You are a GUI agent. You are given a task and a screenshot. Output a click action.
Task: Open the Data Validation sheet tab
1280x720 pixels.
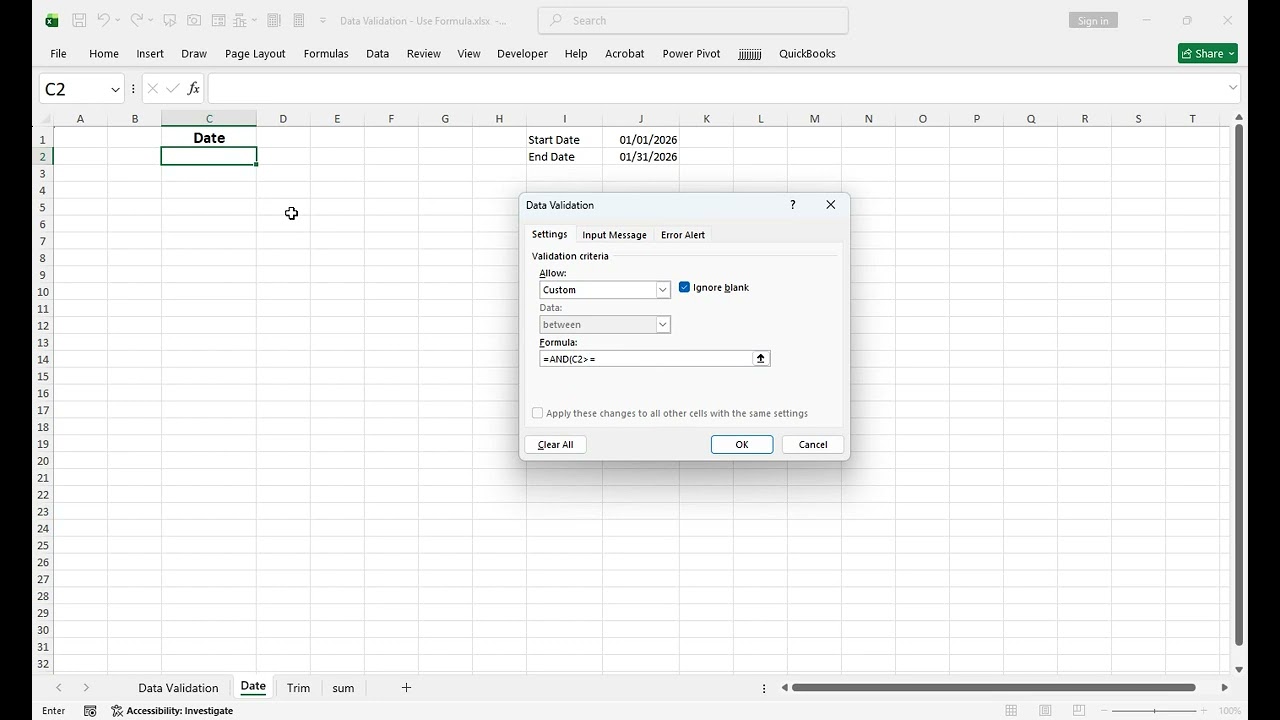pos(178,688)
